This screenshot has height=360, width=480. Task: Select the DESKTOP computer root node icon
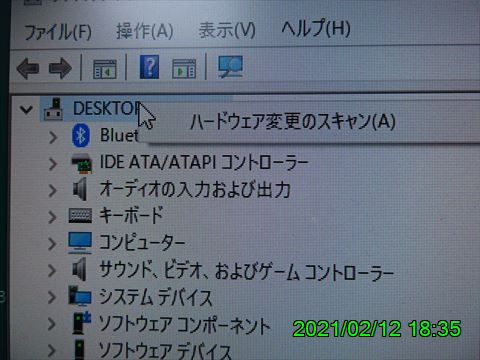pyautogui.click(x=54, y=109)
